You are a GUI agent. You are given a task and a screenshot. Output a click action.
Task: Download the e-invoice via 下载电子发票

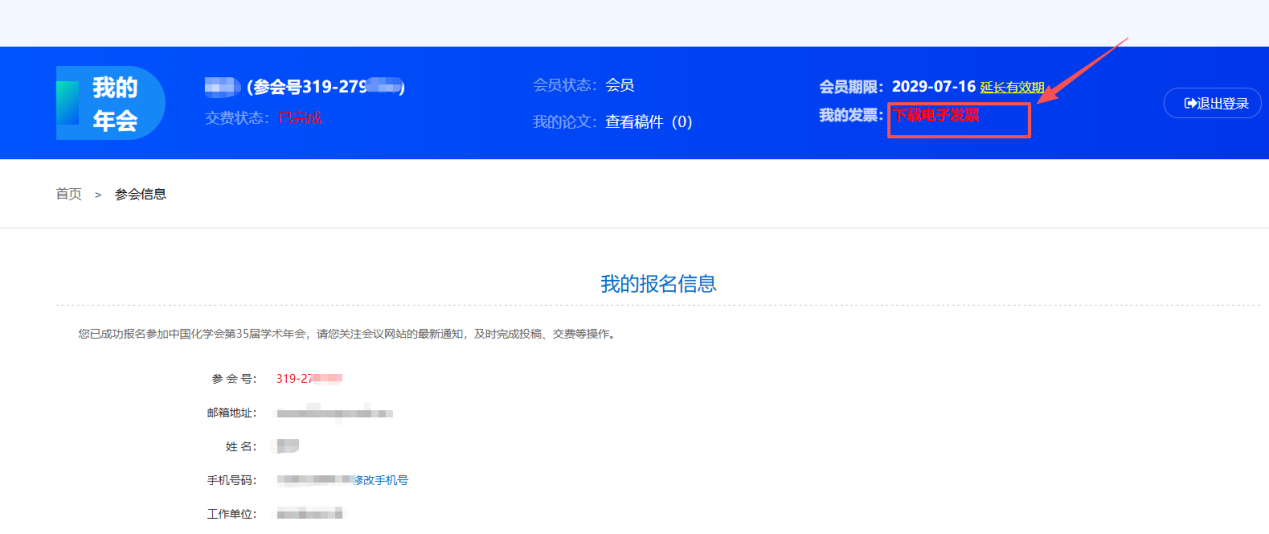[936, 116]
